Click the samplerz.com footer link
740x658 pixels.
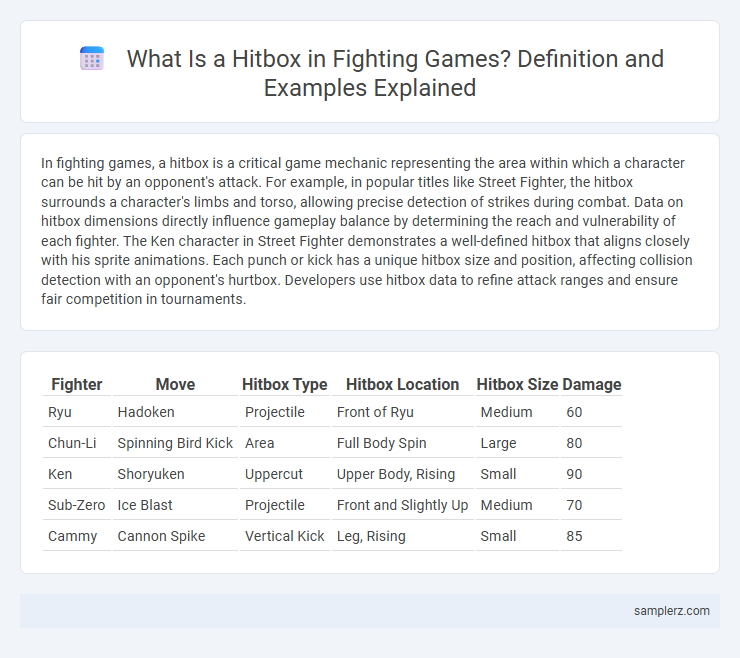click(x=672, y=611)
